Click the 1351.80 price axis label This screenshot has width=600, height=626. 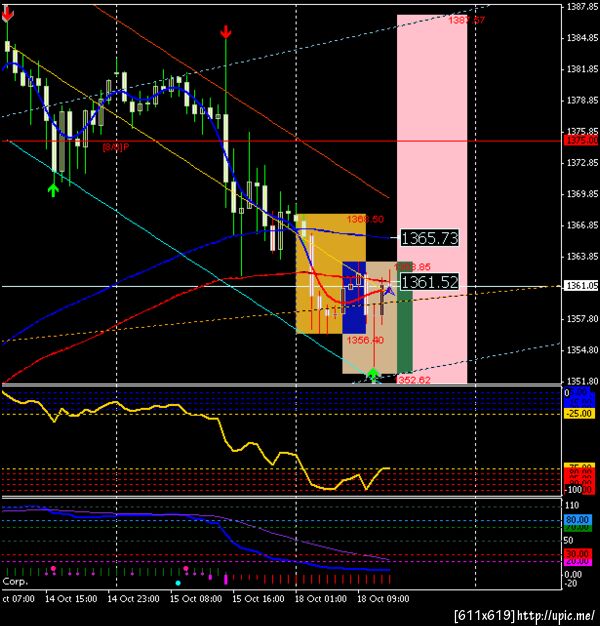click(x=582, y=381)
